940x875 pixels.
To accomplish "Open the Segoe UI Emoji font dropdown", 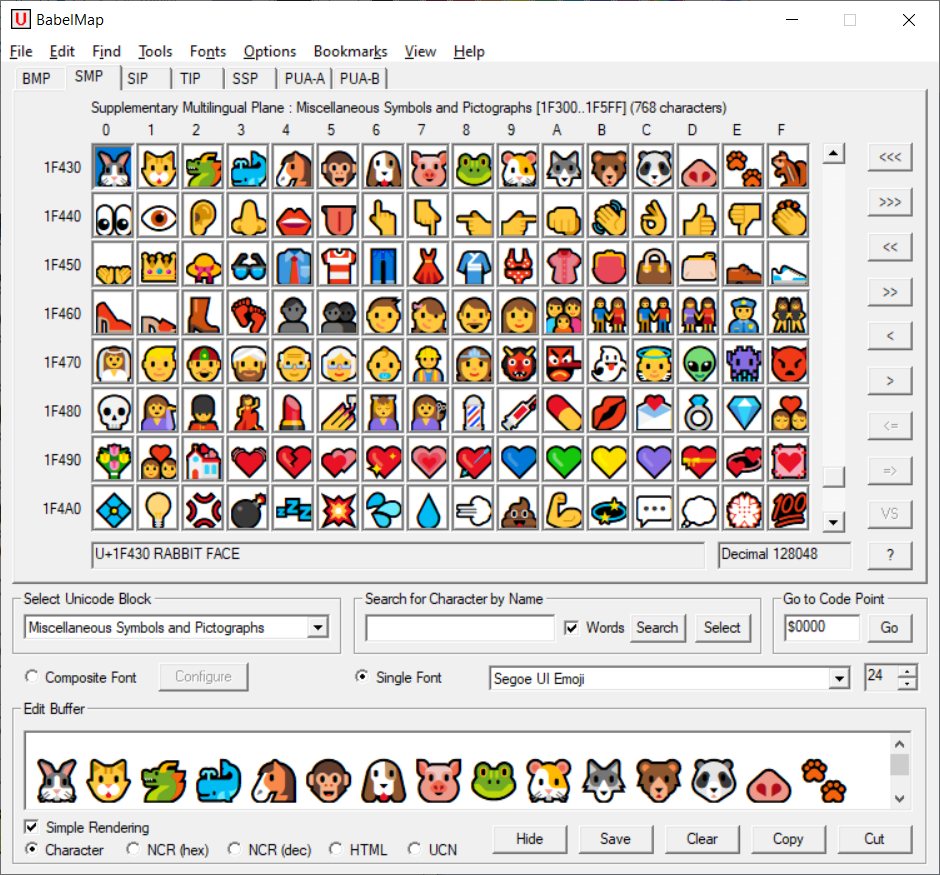I will pos(841,677).
